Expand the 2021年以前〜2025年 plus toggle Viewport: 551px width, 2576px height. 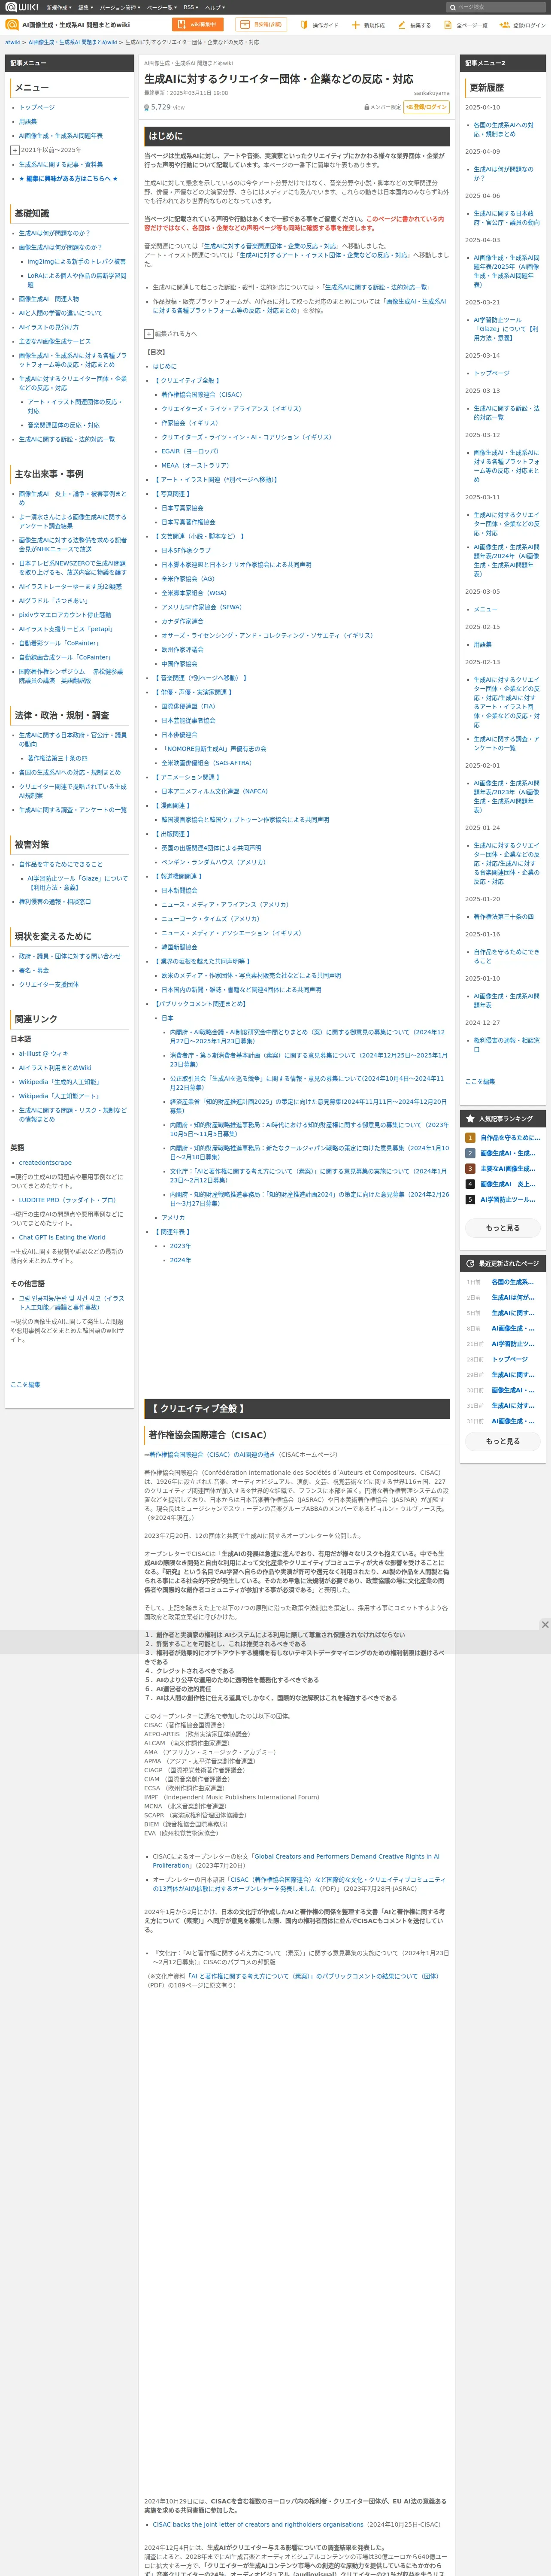[15, 150]
